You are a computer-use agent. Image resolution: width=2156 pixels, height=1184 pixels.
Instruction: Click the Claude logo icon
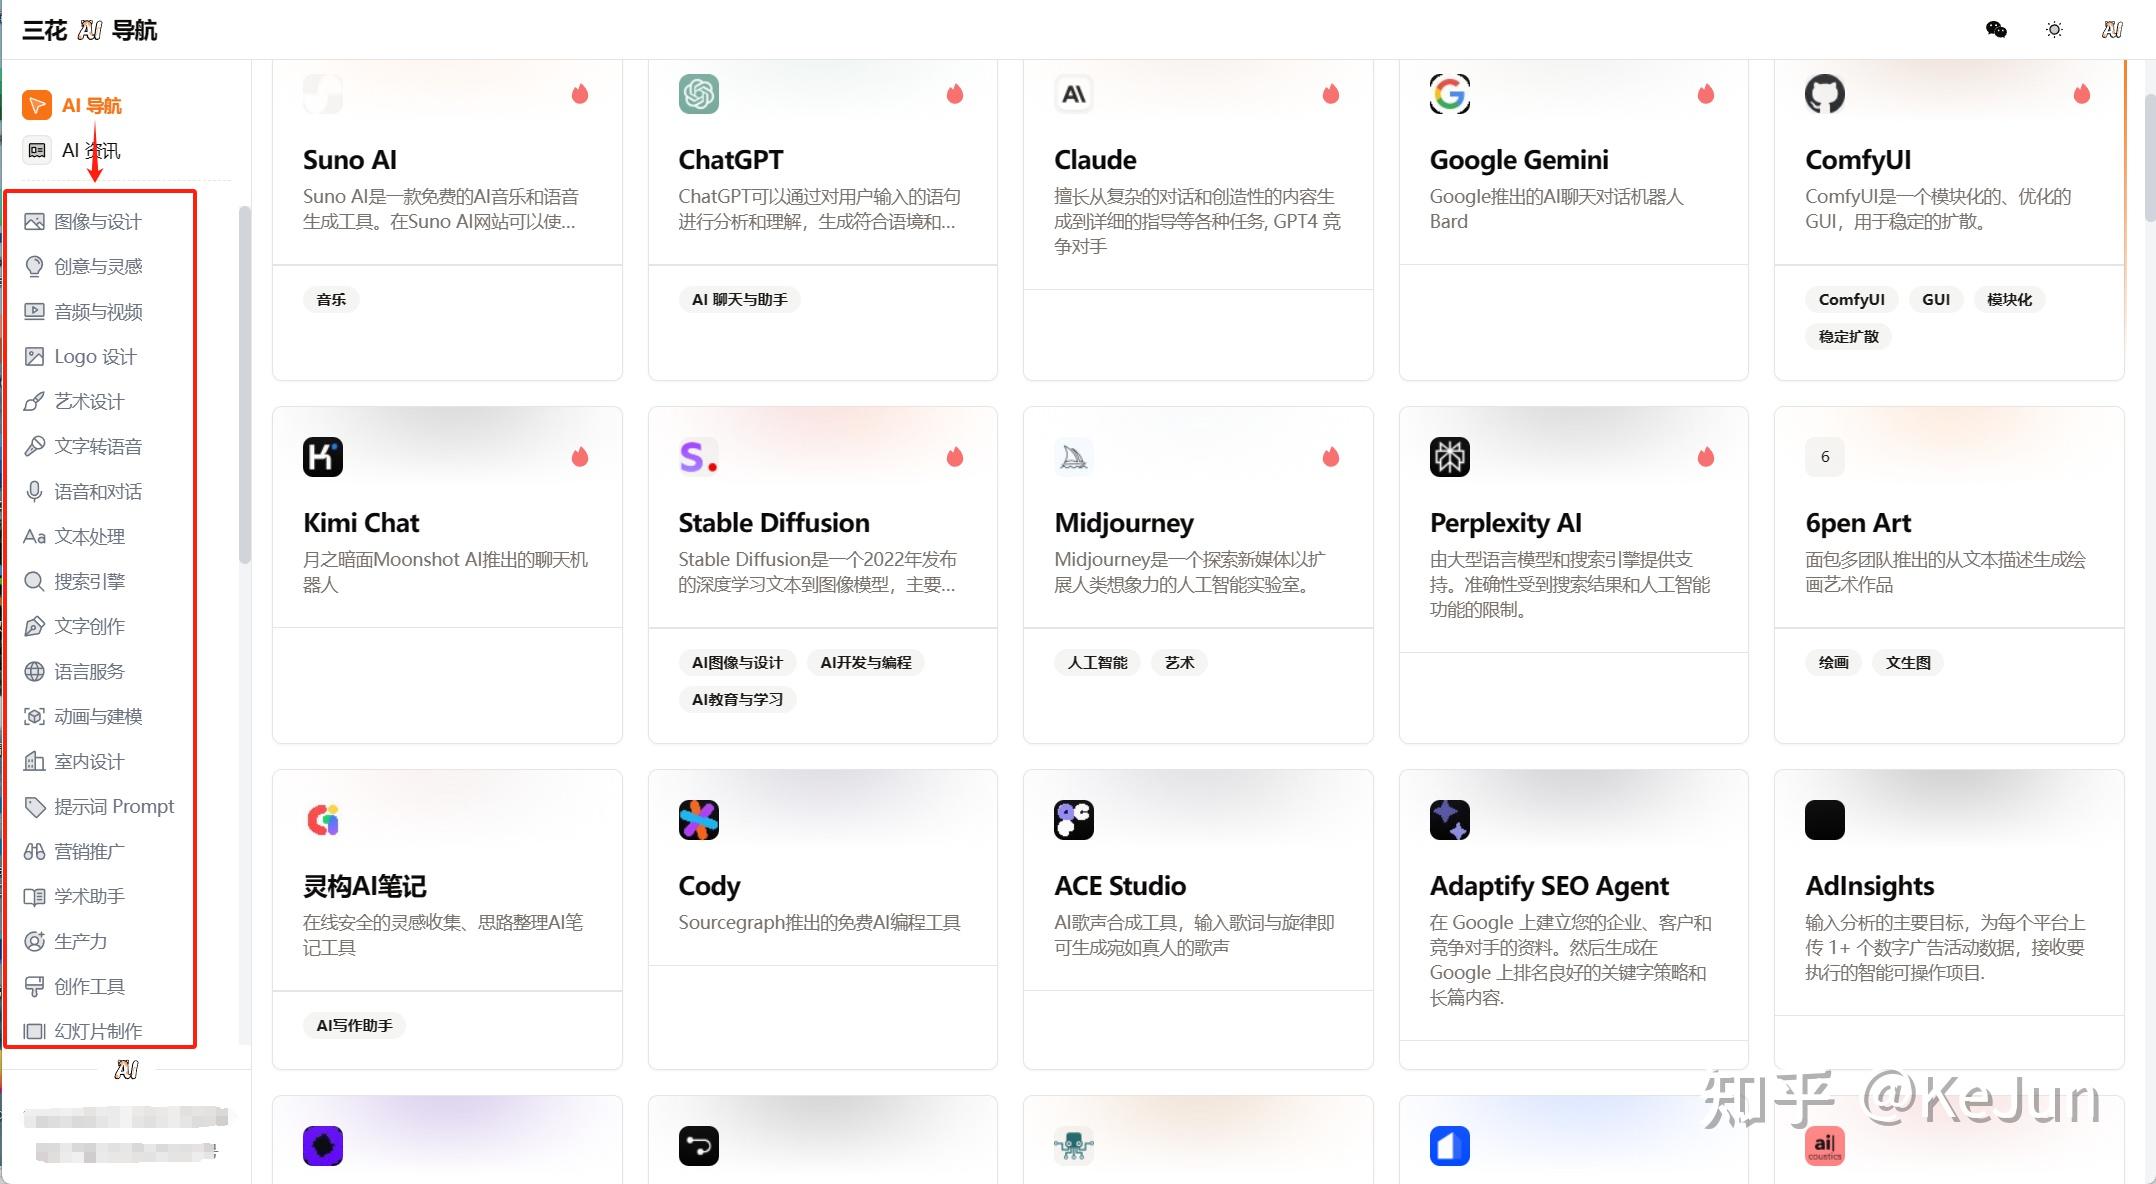point(1074,94)
